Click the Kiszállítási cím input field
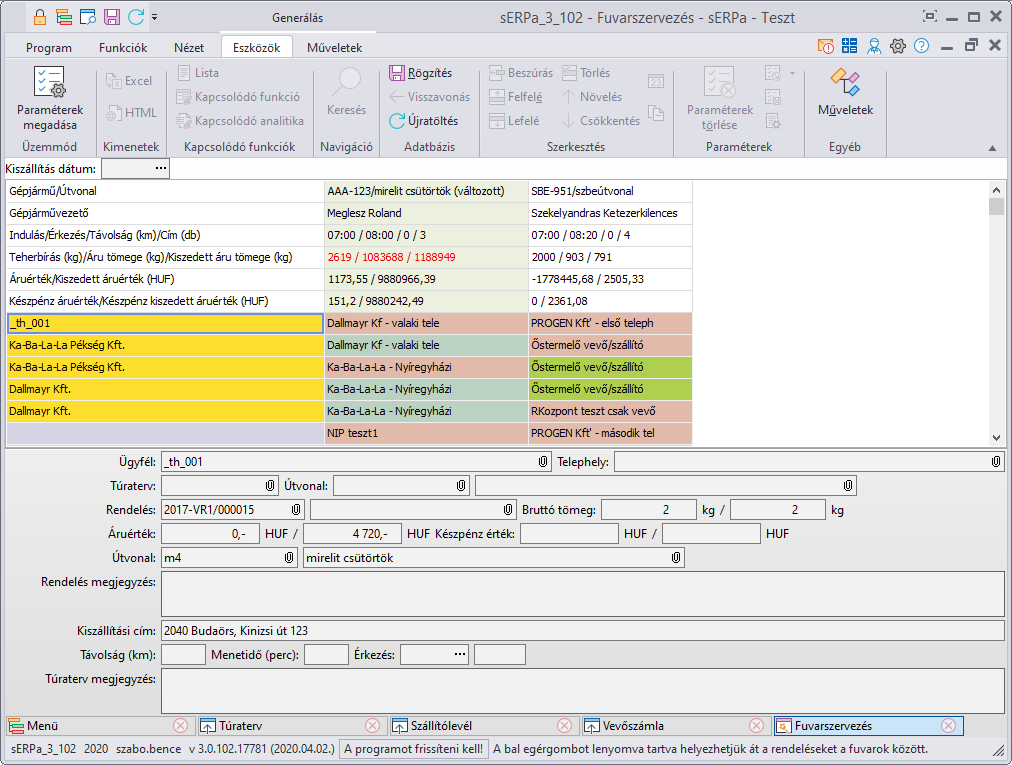The height and width of the screenshot is (765, 1012). (581, 631)
